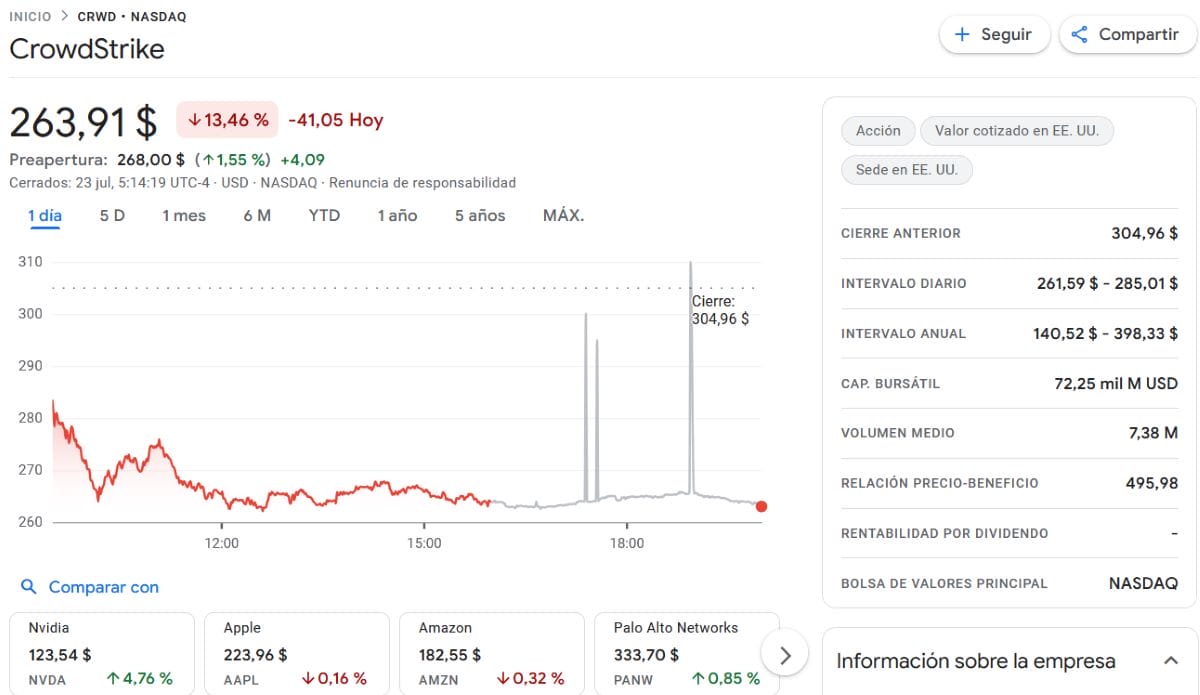Click NVDA 4,76 % up change
The image size is (1200, 695).
pos(139,679)
